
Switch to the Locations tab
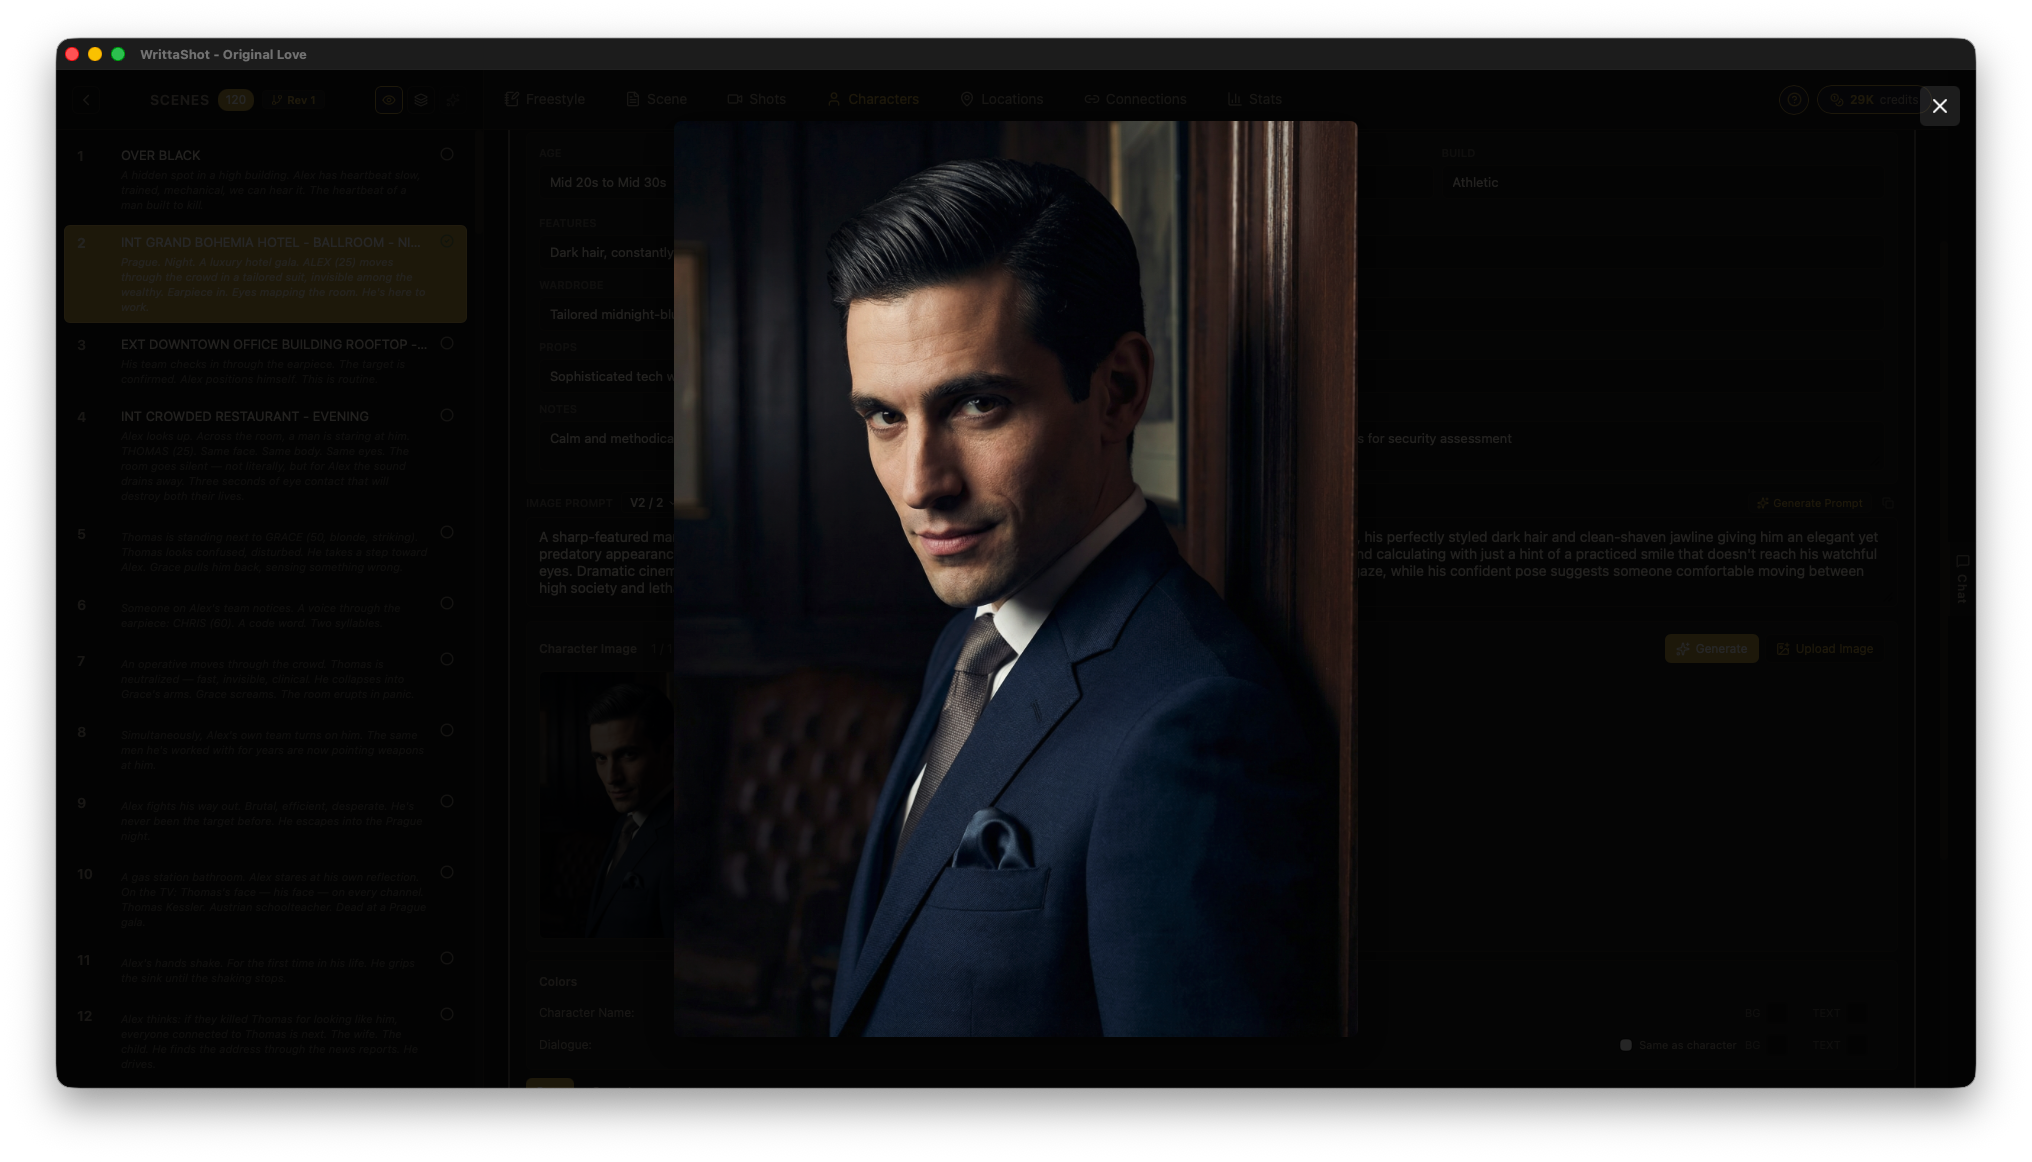coord(1001,99)
